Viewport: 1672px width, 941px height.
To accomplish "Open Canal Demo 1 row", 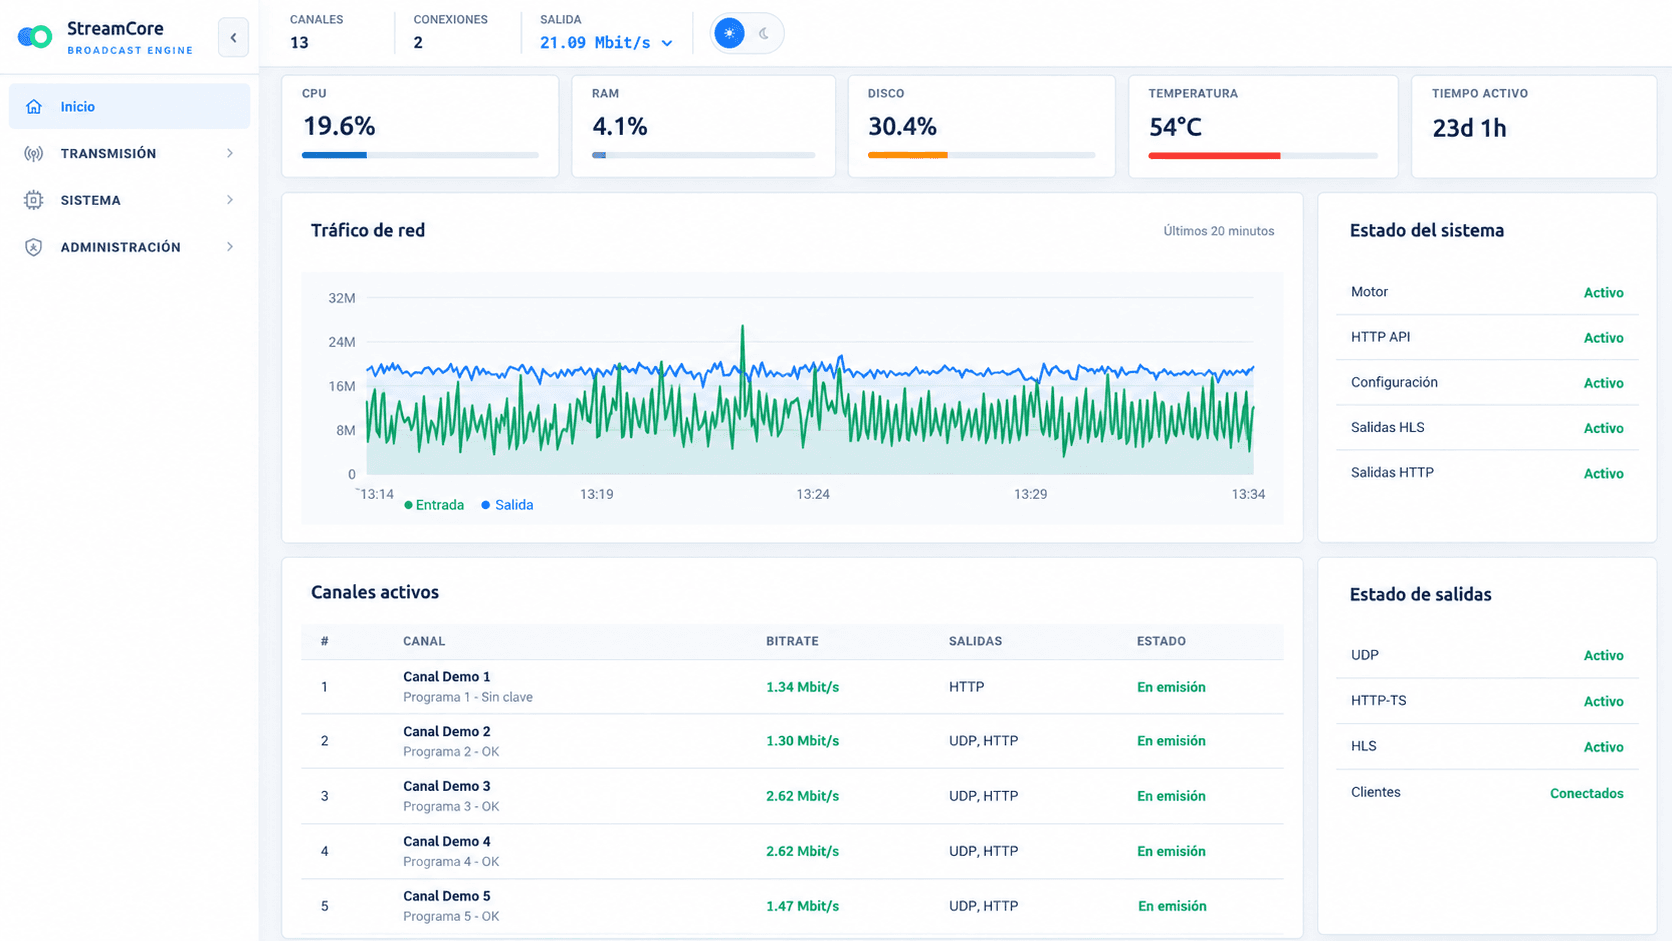I will pos(792,687).
